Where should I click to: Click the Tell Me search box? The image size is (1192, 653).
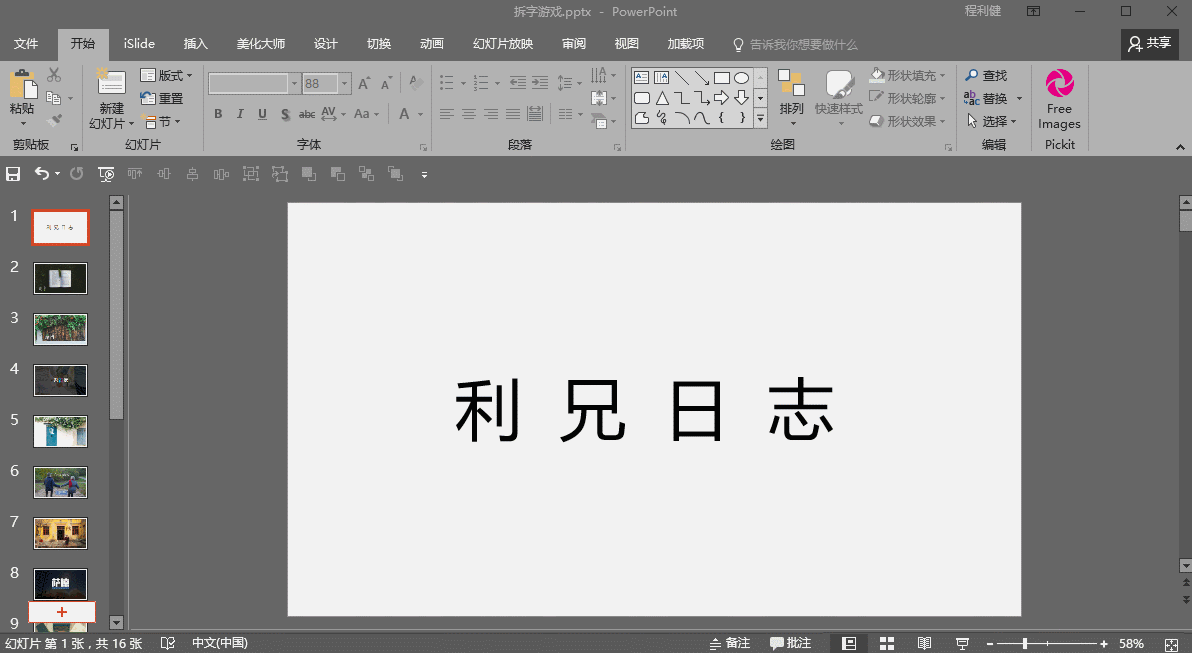pyautogui.click(x=795, y=44)
